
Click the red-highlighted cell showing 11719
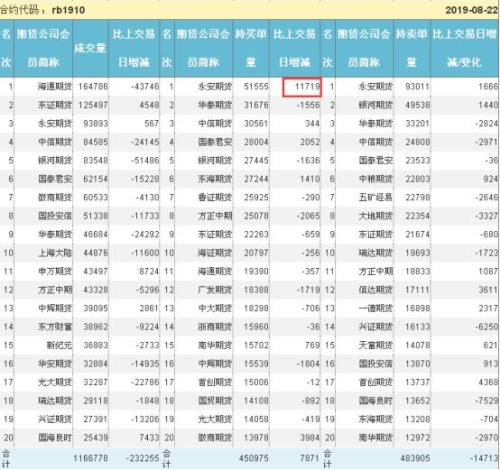[x=302, y=87]
